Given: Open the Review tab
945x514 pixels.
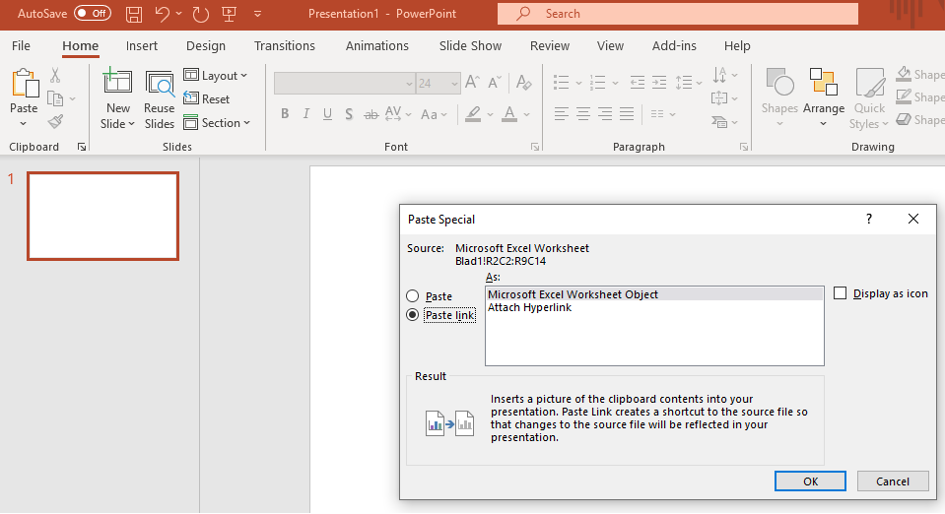Looking at the screenshot, I should tap(550, 46).
